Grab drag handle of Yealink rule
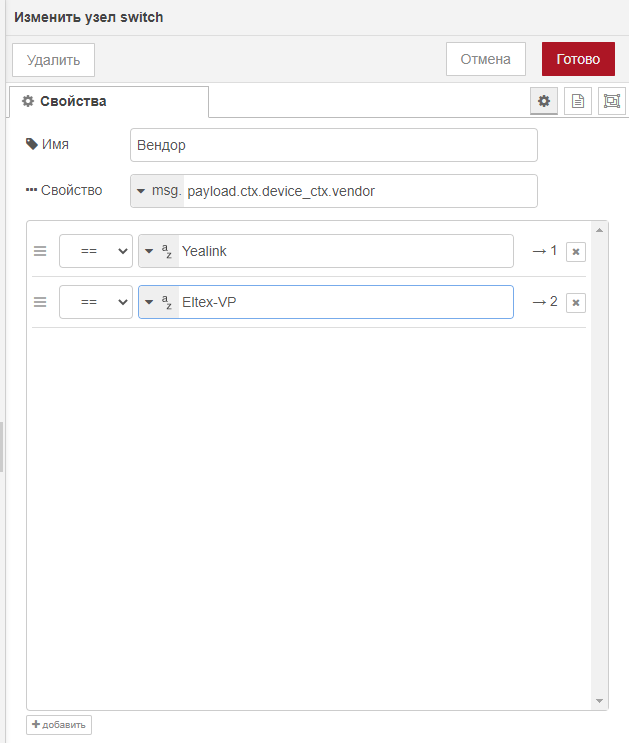629x743 pixels. [x=41, y=251]
